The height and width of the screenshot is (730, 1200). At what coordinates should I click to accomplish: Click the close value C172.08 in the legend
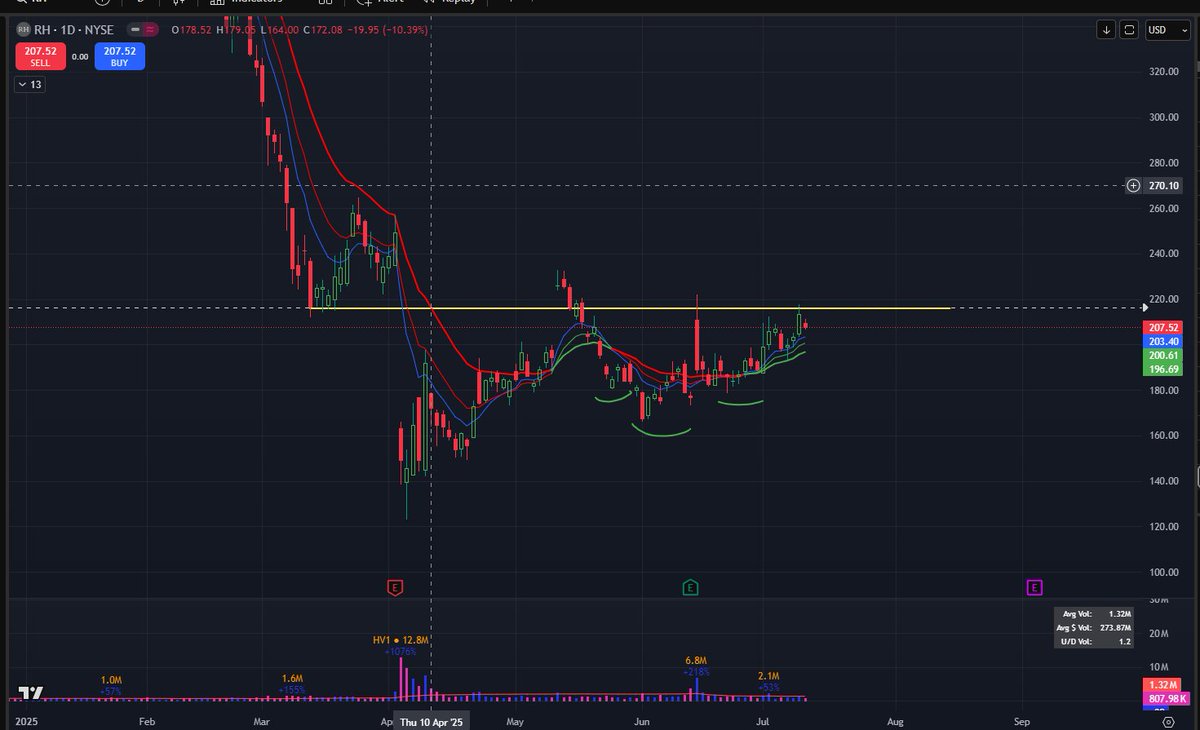pyautogui.click(x=322, y=30)
